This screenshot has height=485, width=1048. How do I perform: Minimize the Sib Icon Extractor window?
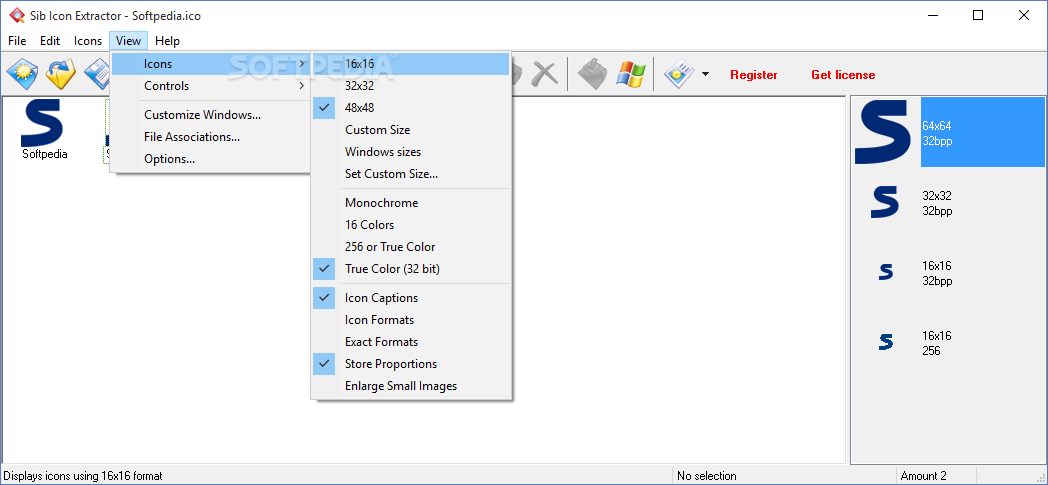(932, 15)
